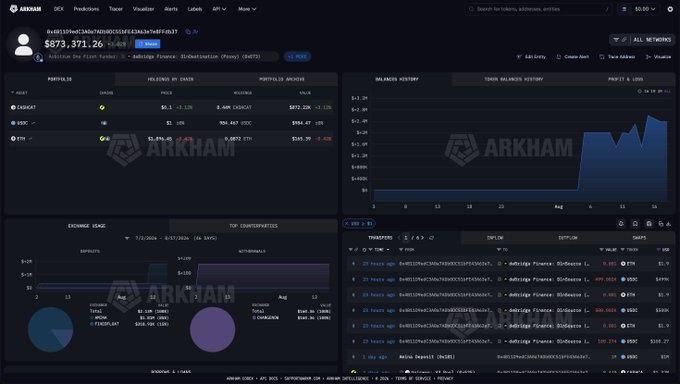Open the Predictions menu item

(x=86, y=9)
